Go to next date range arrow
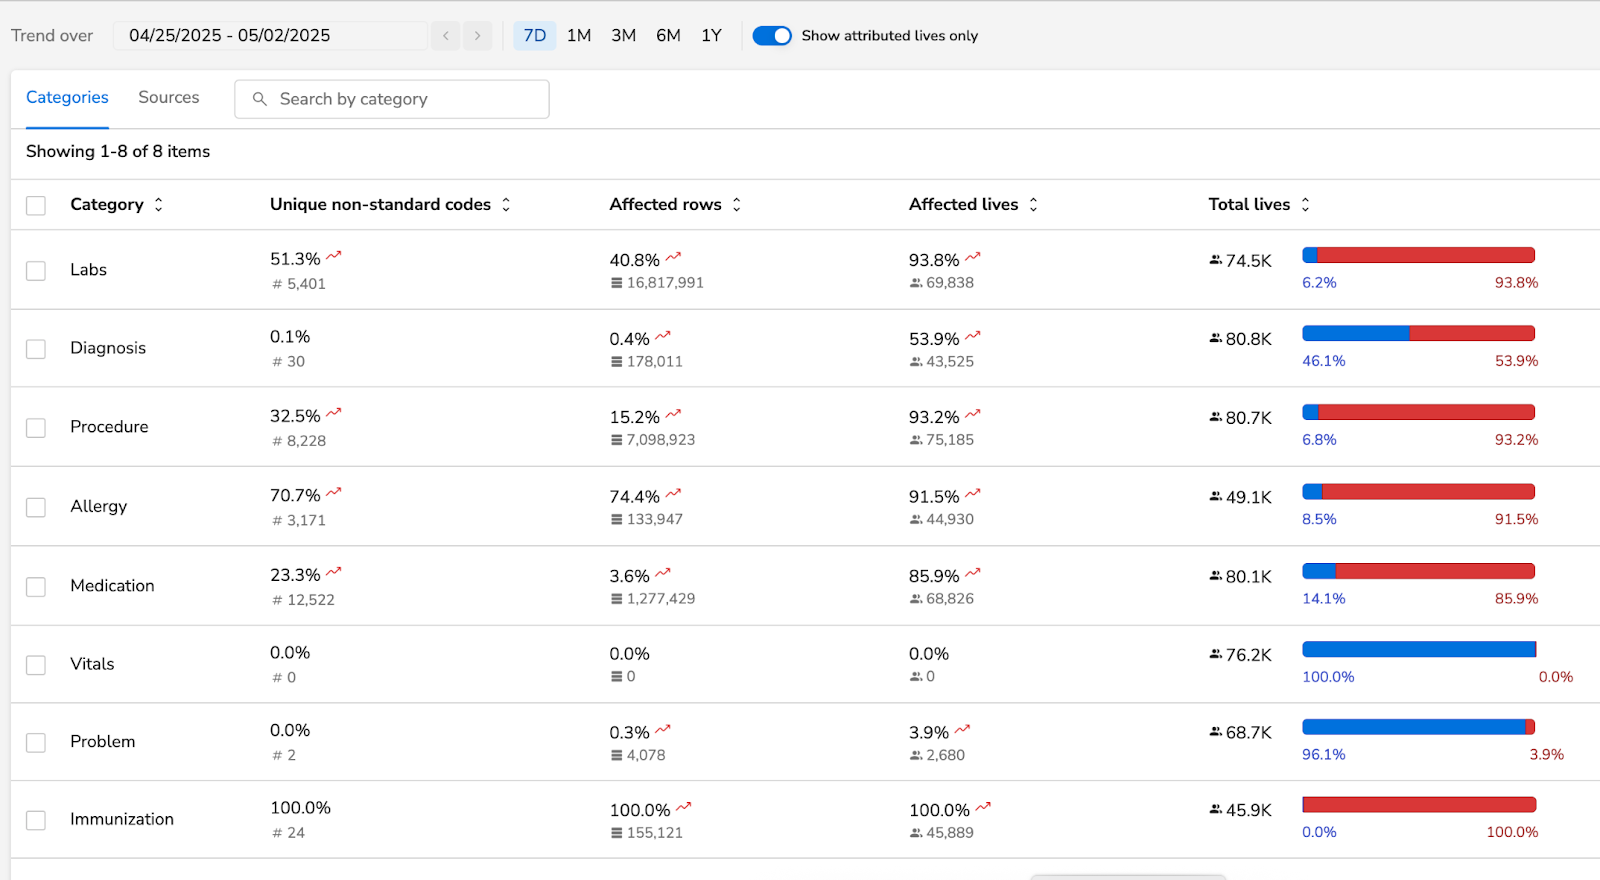 478,36
